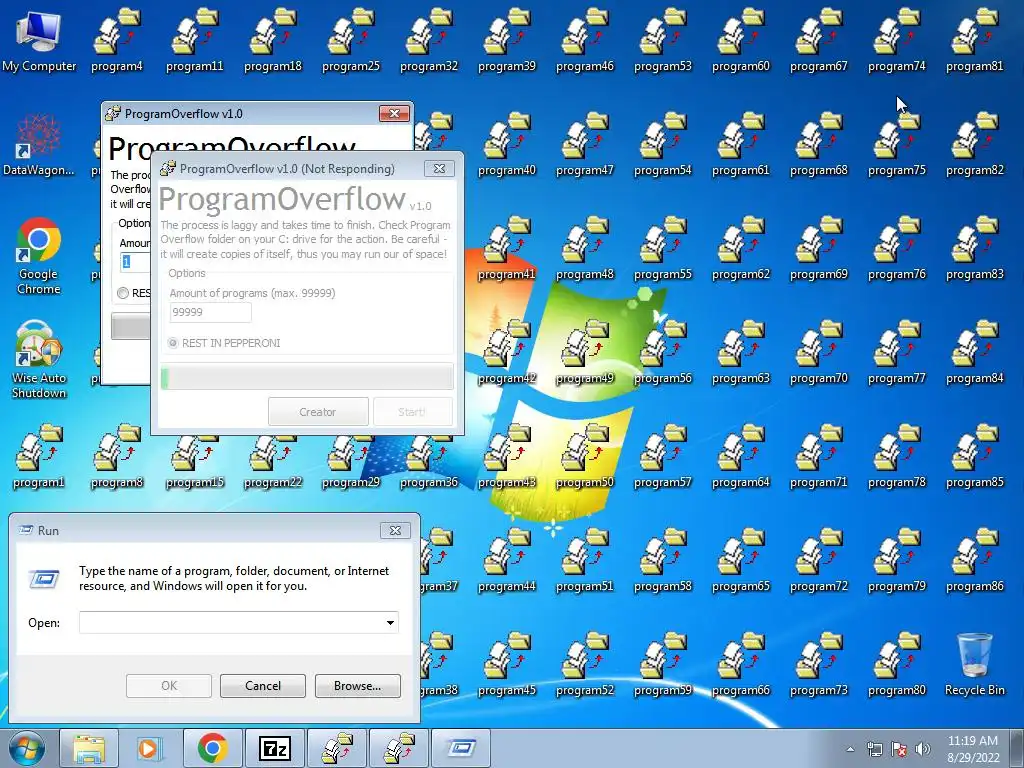Open the clock showing 11:19 AM

click(972, 749)
